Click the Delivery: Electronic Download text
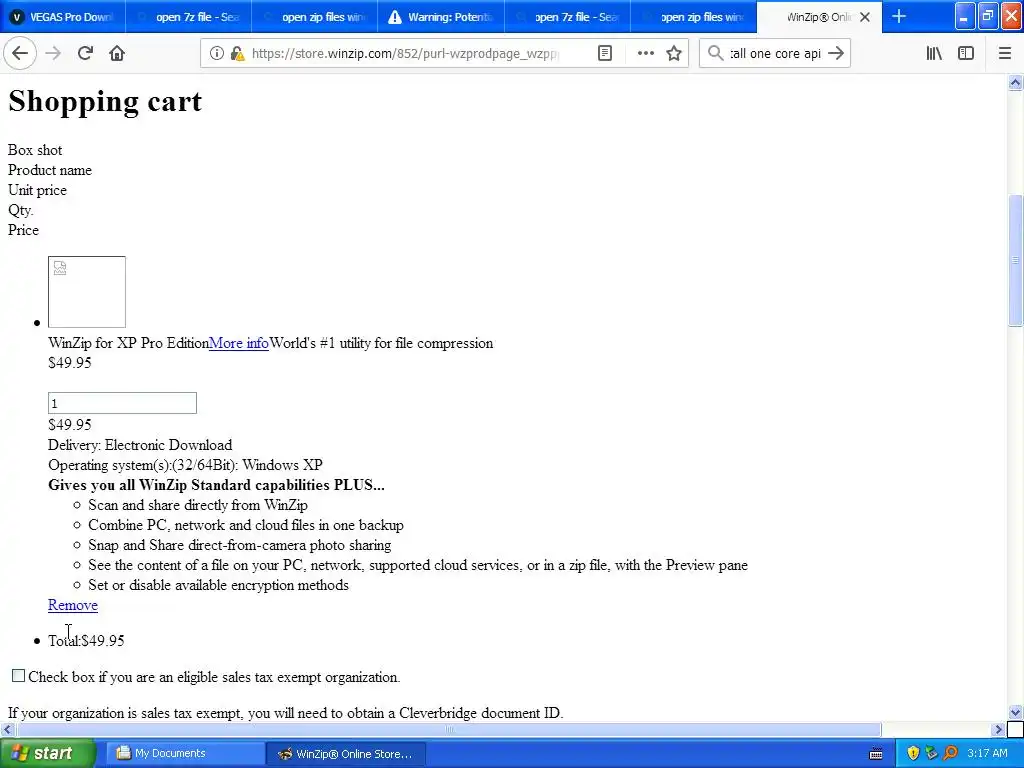The height and width of the screenshot is (768, 1024). tap(140, 445)
